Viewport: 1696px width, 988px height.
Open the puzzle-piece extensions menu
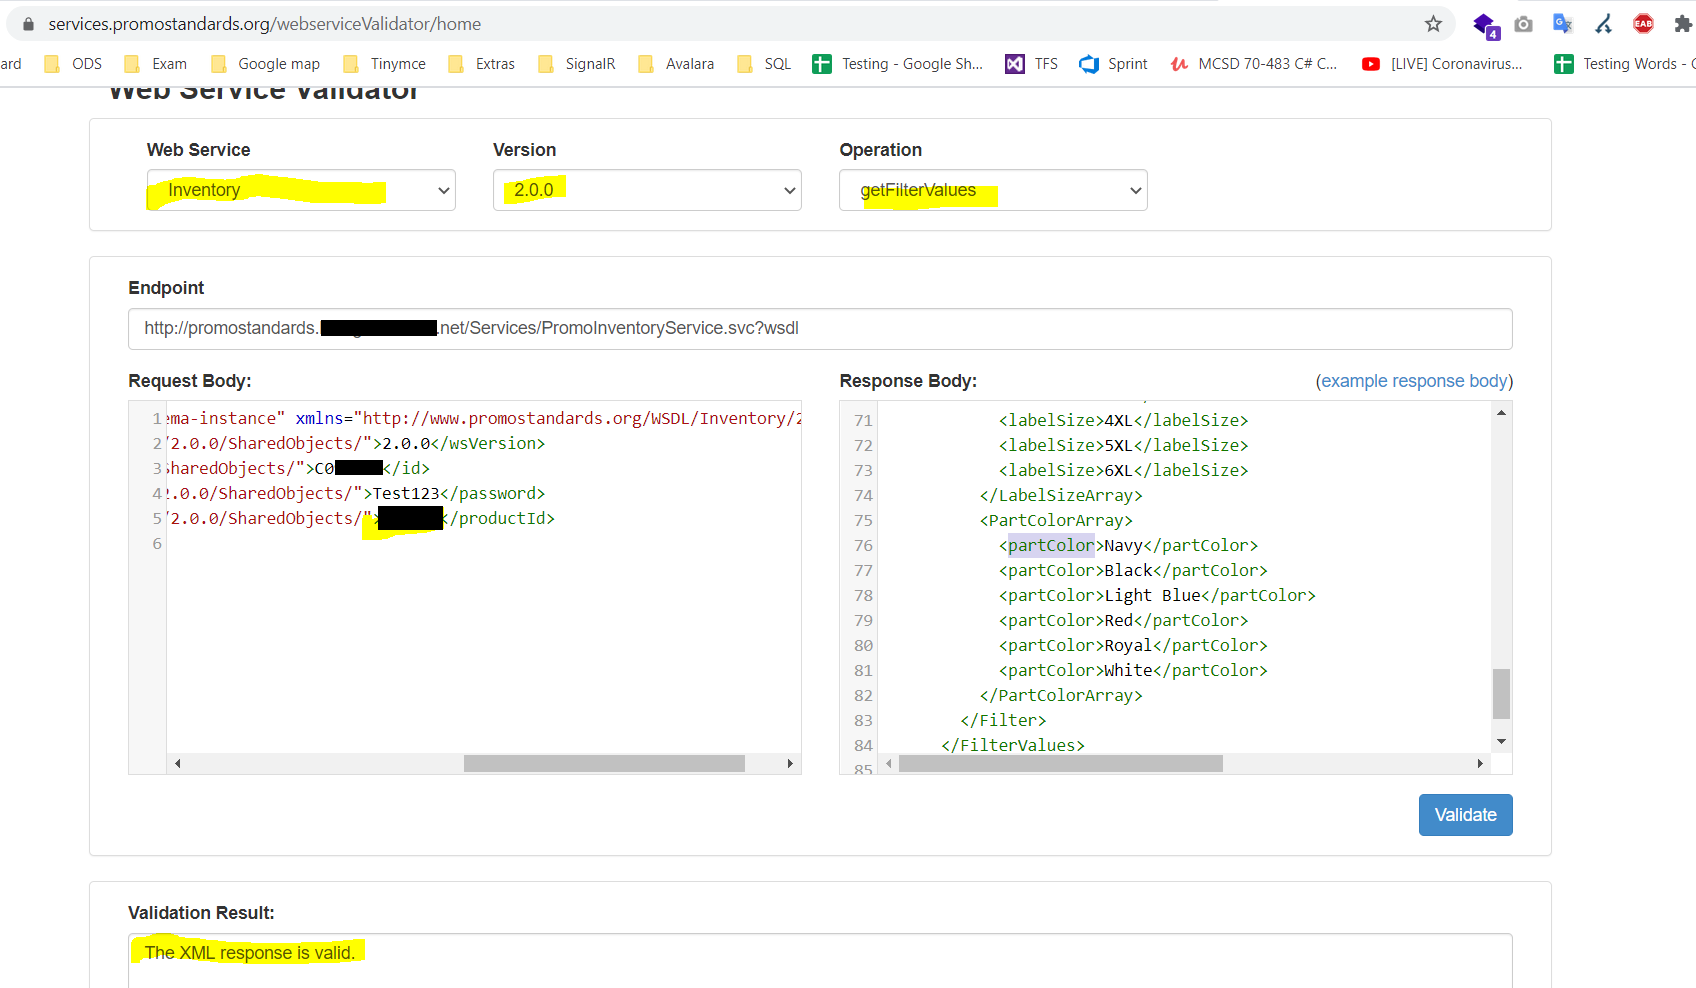tap(1683, 24)
